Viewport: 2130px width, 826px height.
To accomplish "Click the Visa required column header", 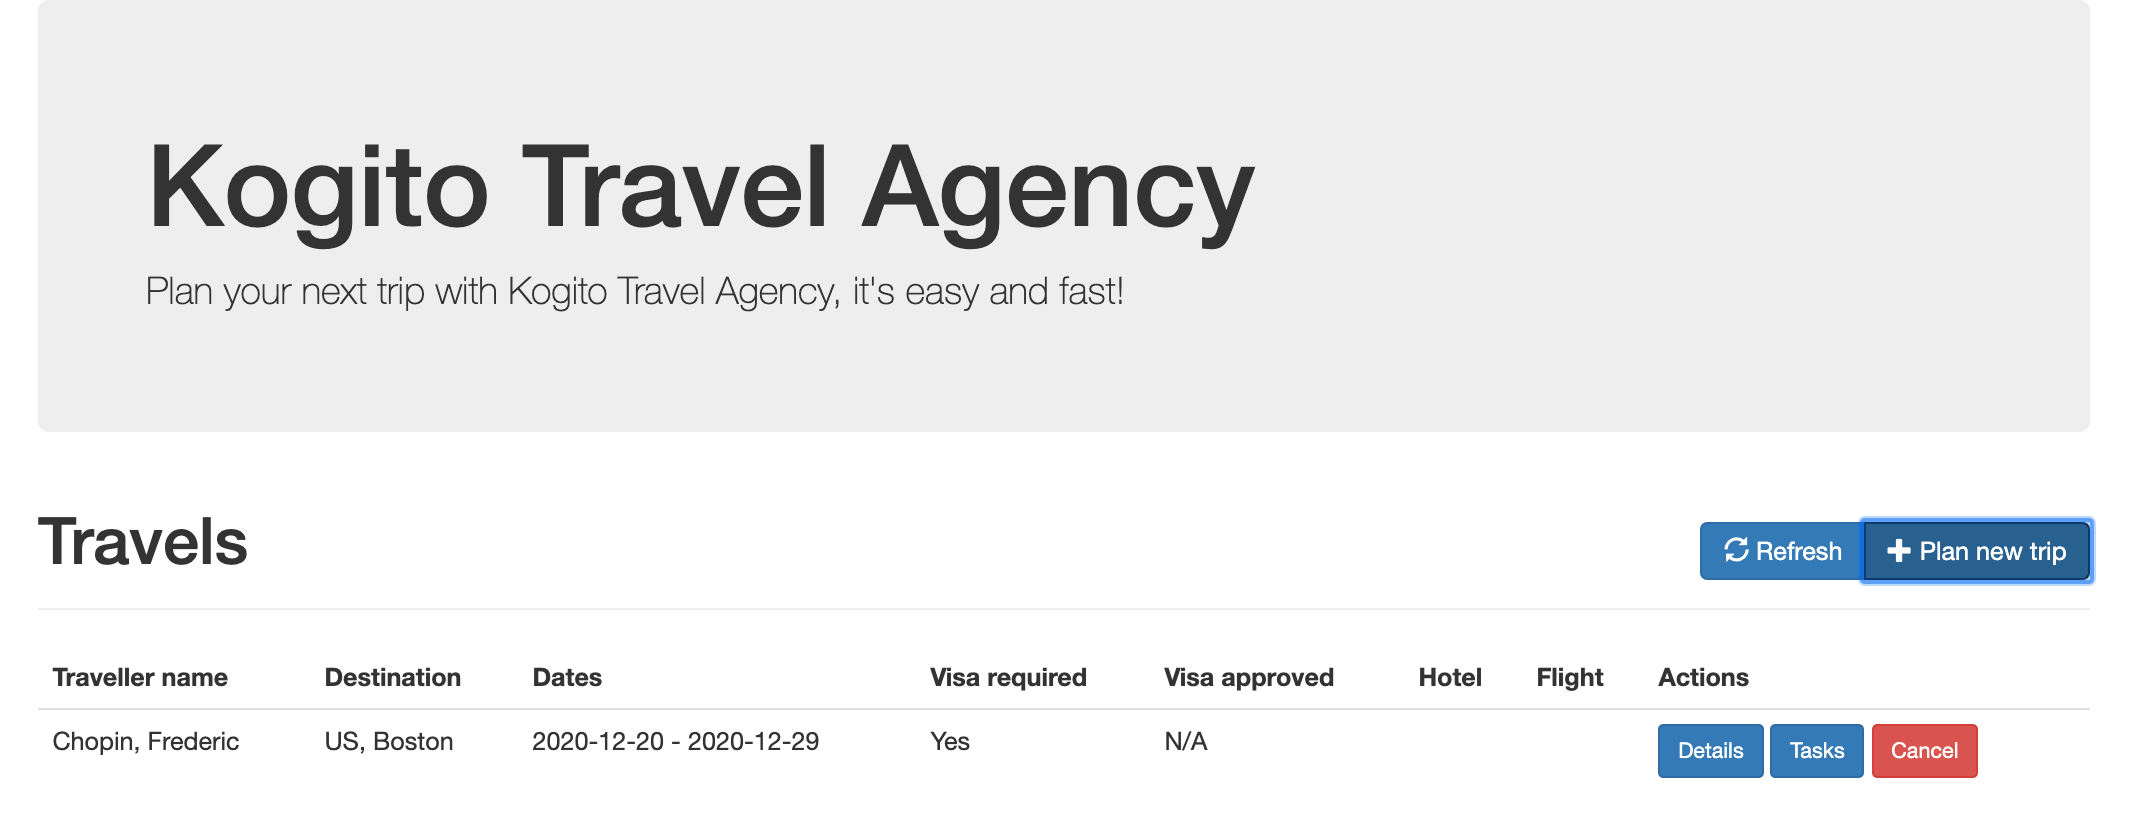I will pyautogui.click(x=1007, y=677).
